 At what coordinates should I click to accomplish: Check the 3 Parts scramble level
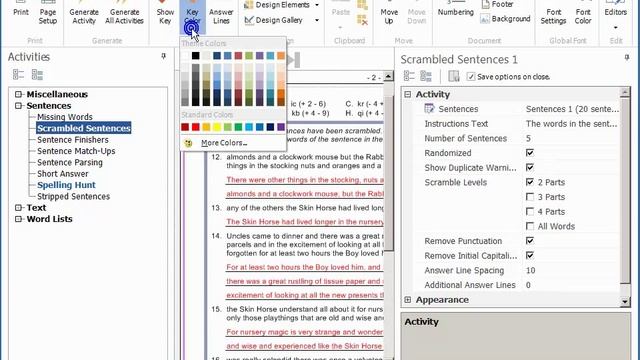click(x=530, y=197)
